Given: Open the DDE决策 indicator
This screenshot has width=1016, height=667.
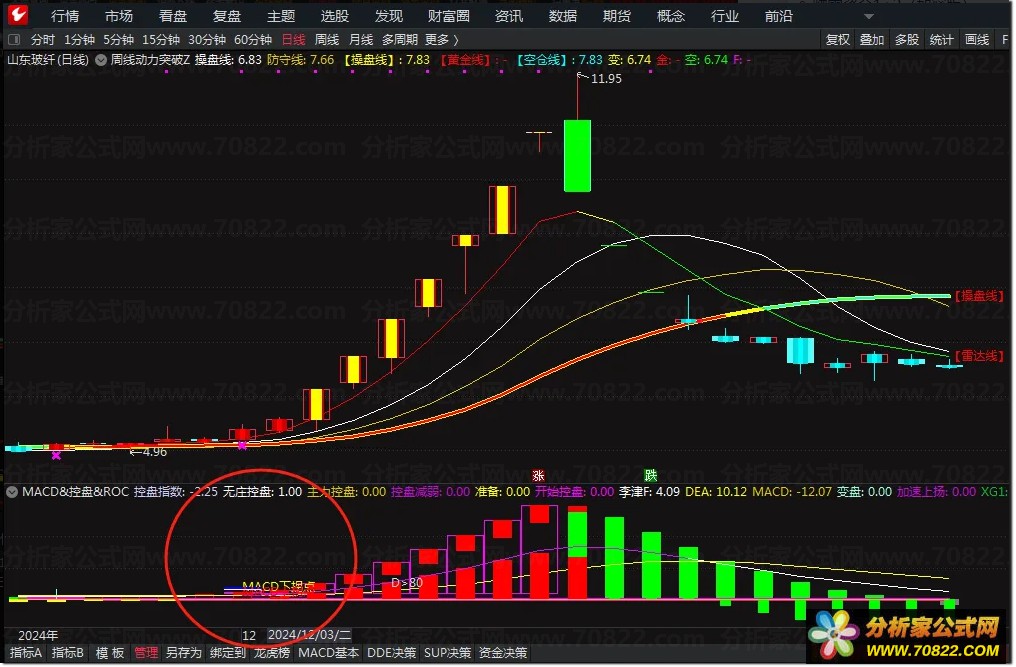Looking at the screenshot, I should pos(391,653).
